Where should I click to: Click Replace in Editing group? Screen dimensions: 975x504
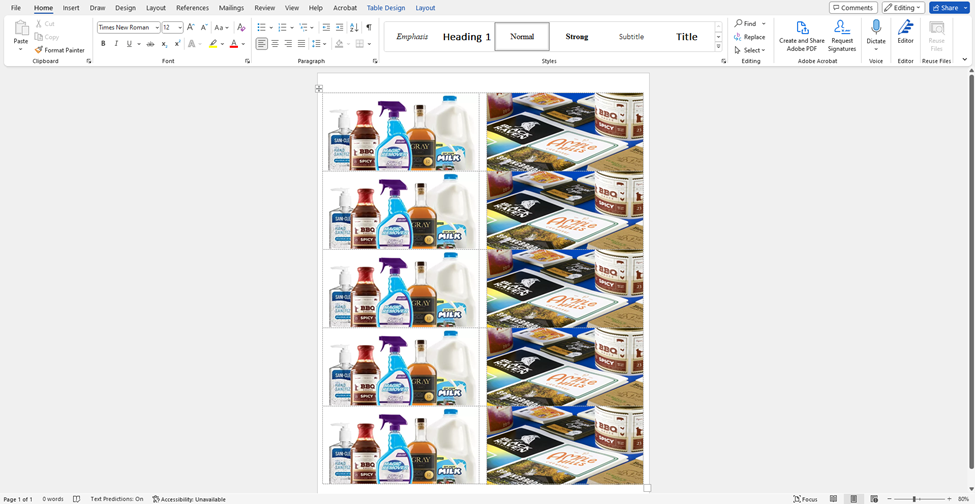point(749,37)
